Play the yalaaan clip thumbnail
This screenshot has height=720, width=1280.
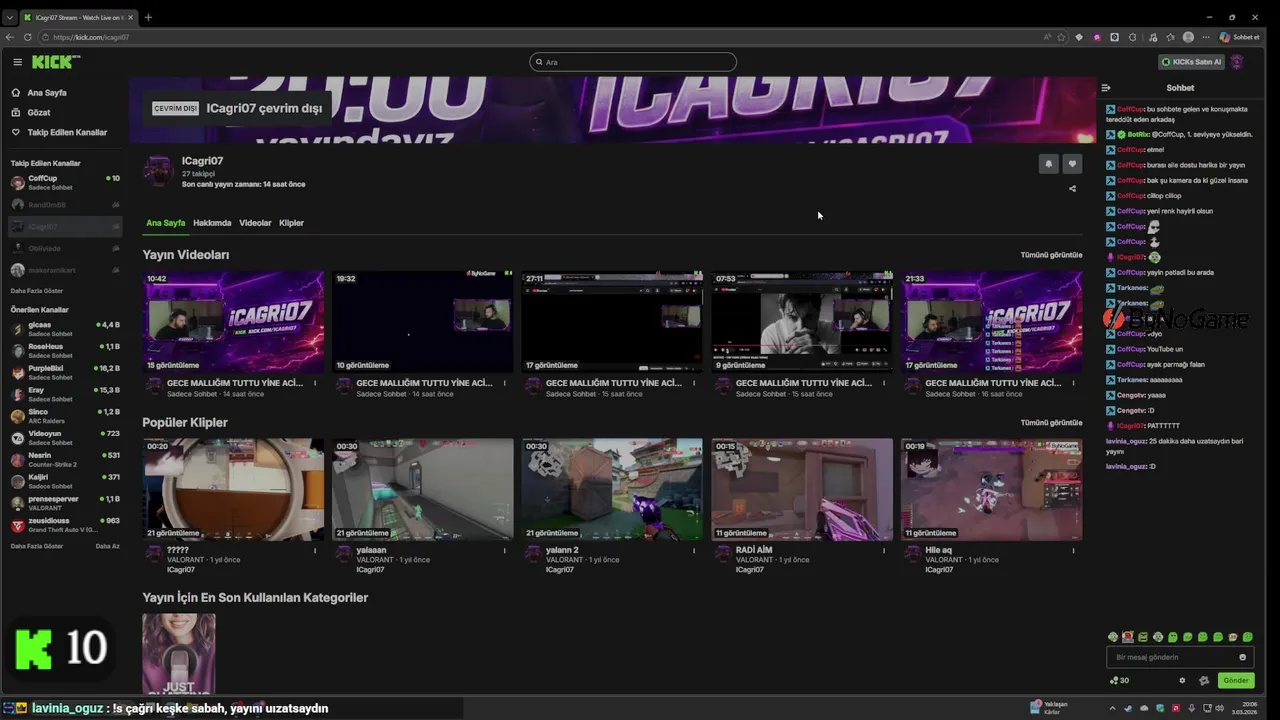423,490
